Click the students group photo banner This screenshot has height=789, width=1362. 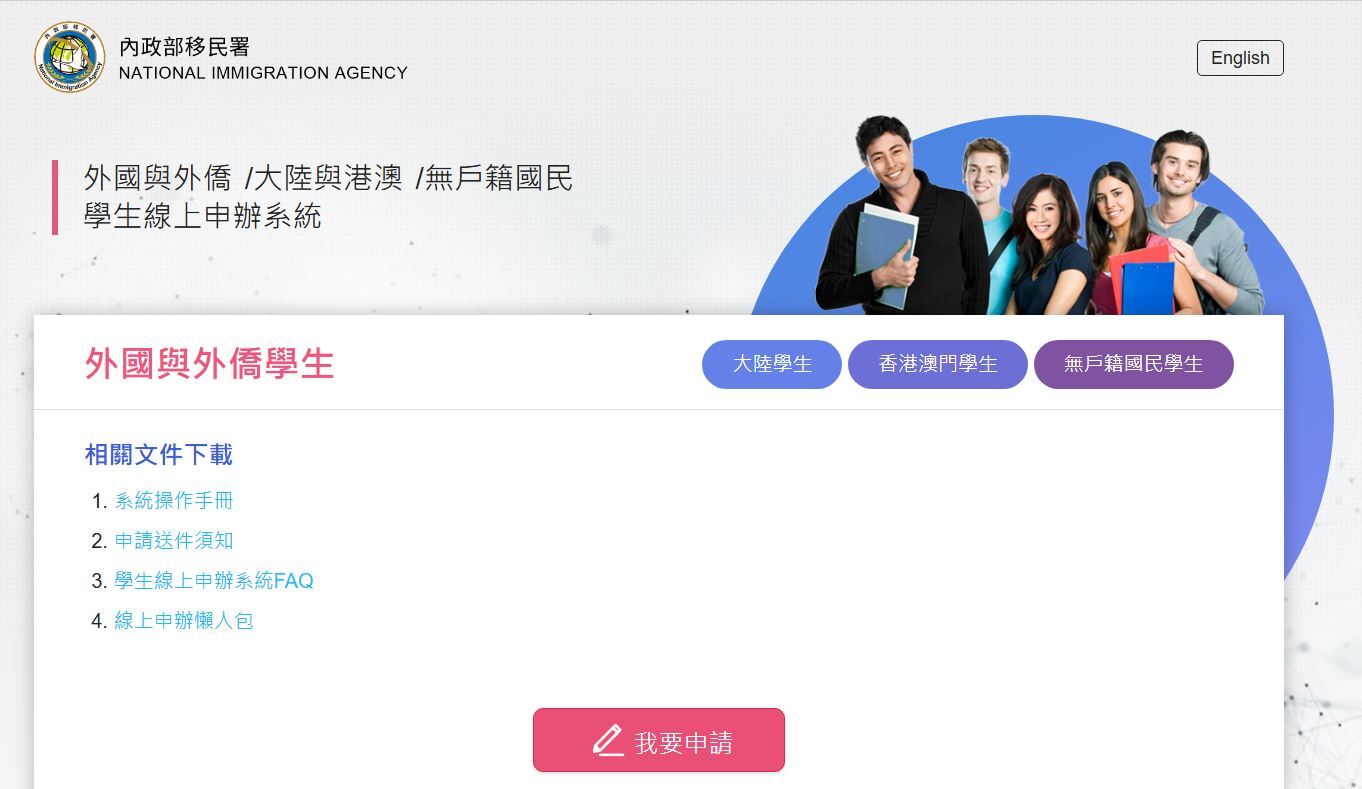[x=1040, y=215]
